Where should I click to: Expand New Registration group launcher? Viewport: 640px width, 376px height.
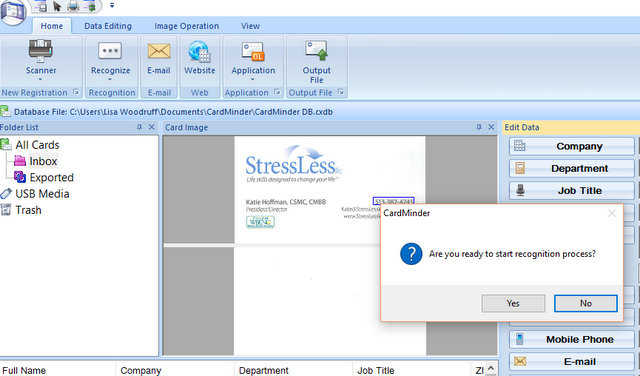point(76,92)
